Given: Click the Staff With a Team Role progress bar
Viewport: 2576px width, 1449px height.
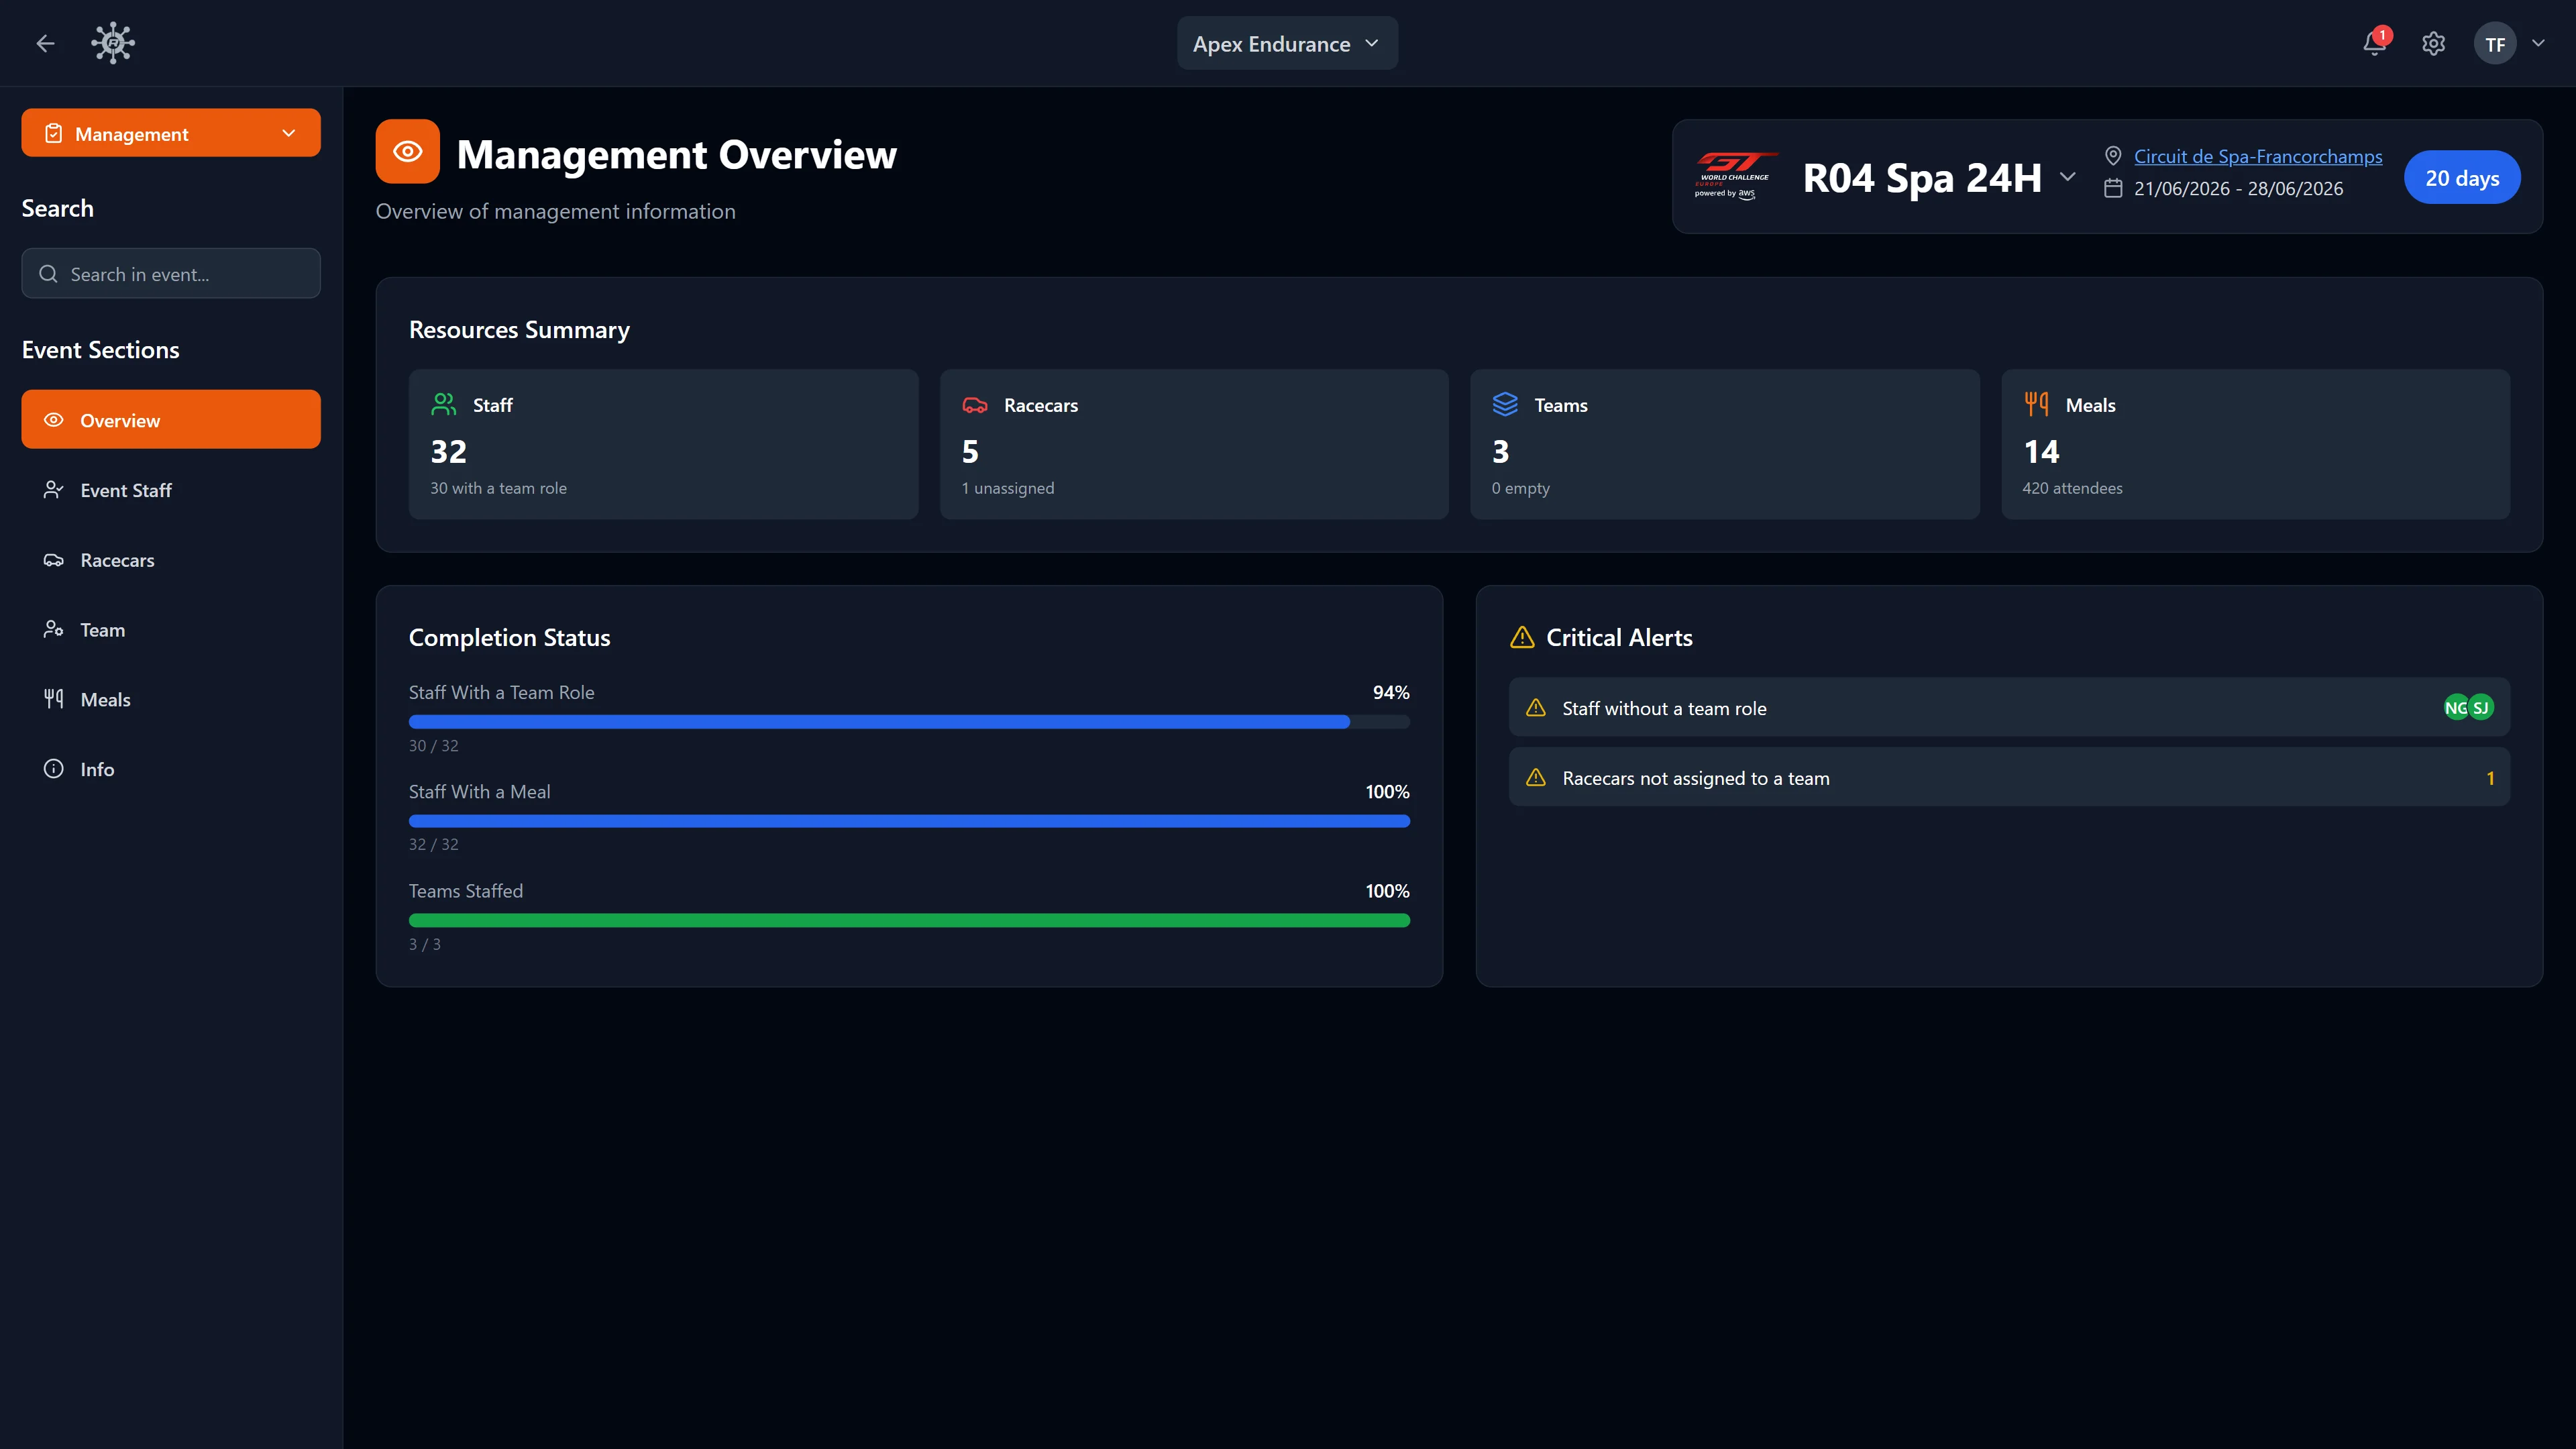Looking at the screenshot, I should pos(909,722).
